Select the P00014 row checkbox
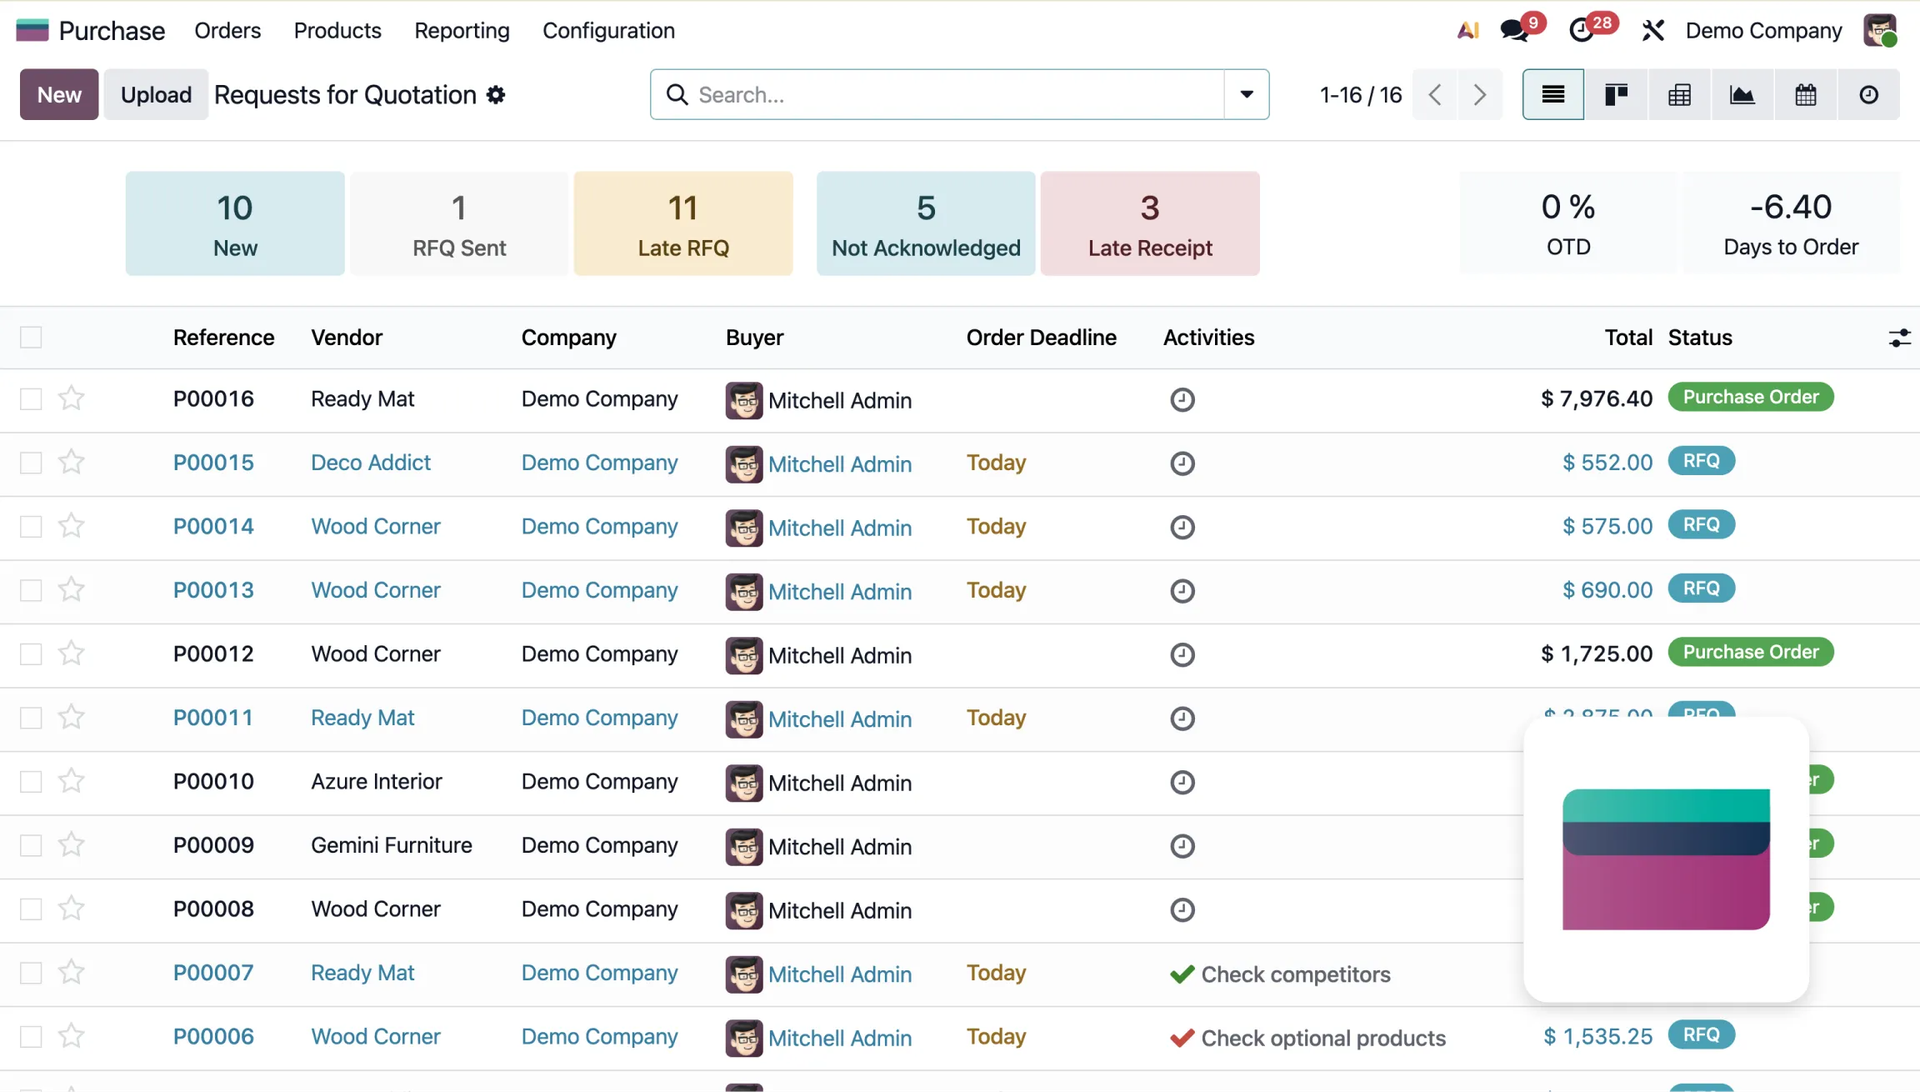 tap(31, 527)
